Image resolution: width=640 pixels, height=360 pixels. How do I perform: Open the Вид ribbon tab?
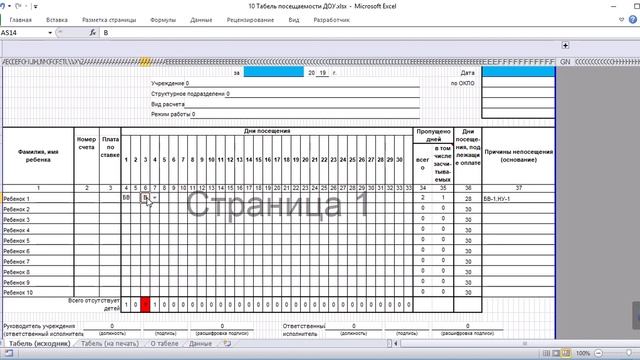pyautogui.click(x=294, y=20)
